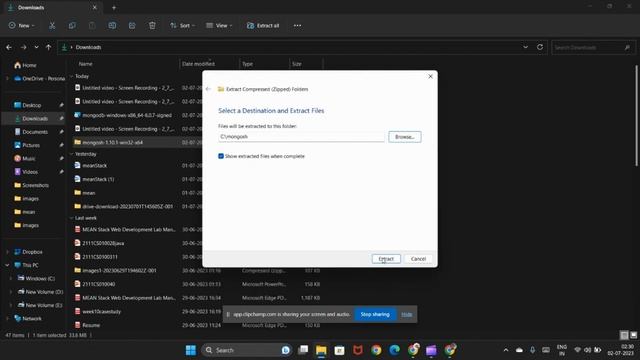The height and width of the screenshot is (360, 640).
Task: Switch to the details view button
Action: pyautogui.click(x=624, y=335)
